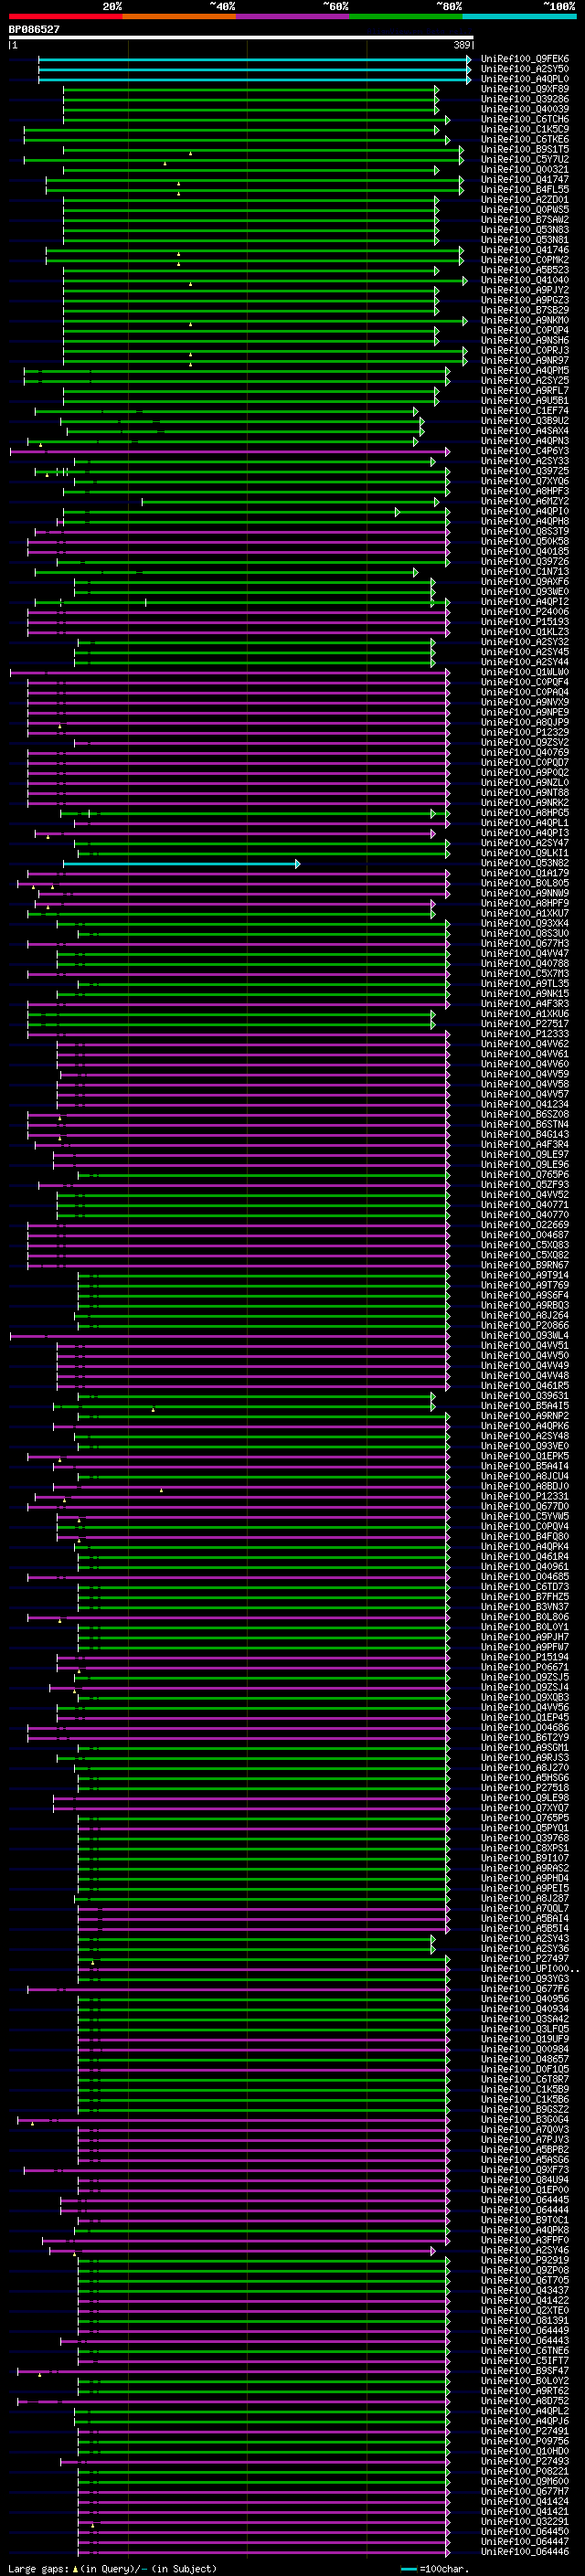
Task: Select the UniRef100_P20866 label
Action: [x=524, y=1326]
